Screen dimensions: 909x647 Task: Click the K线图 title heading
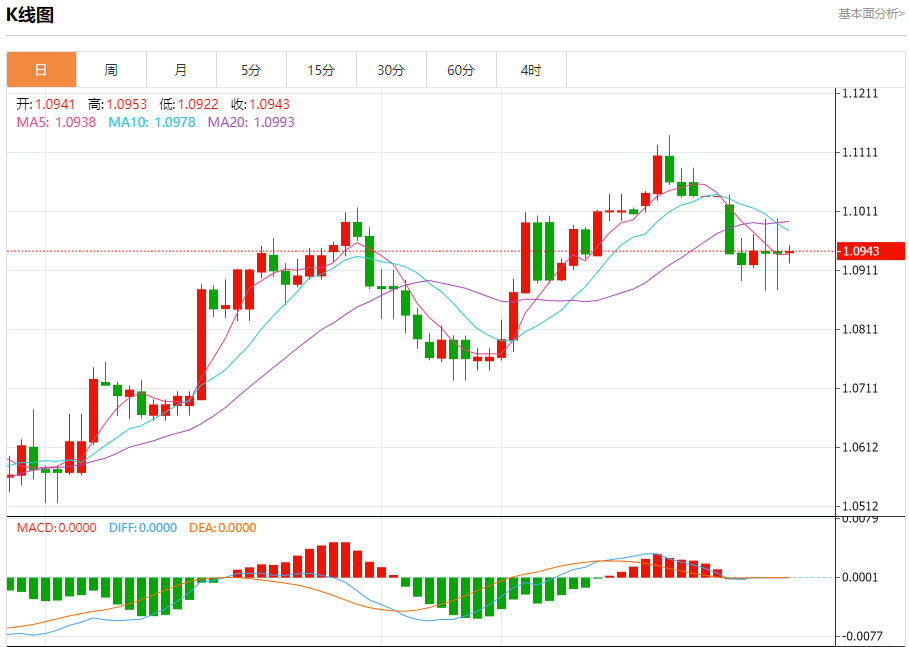click(30, 15)
